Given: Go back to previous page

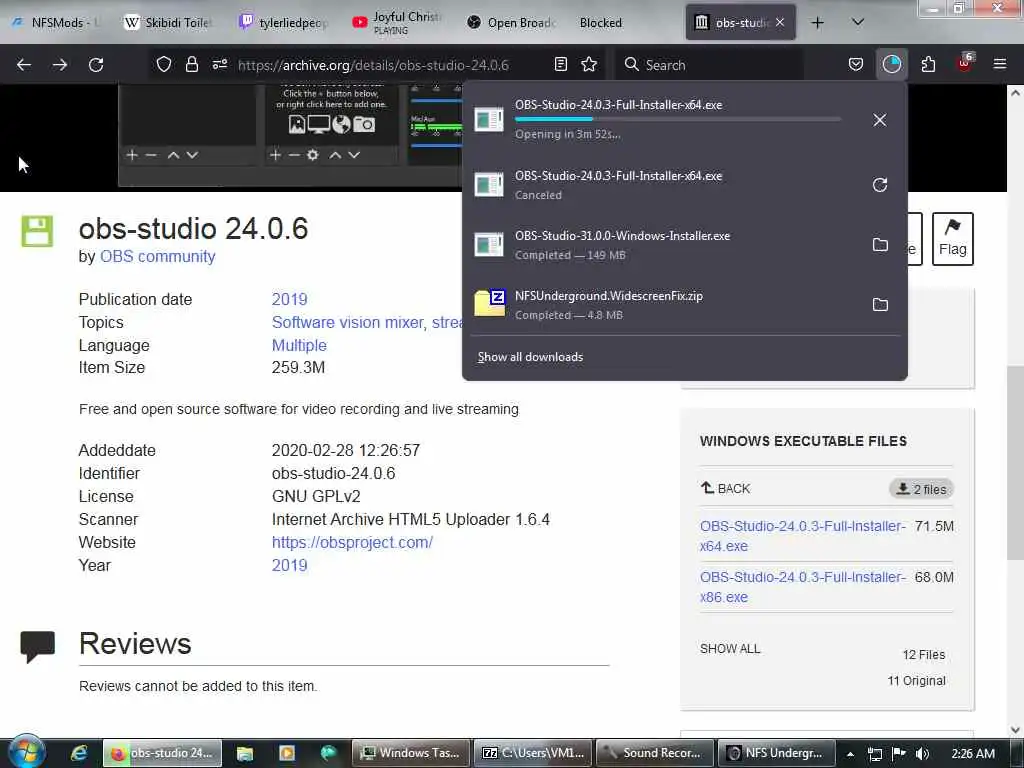Looking at the screenshot, I should [24, 65].
